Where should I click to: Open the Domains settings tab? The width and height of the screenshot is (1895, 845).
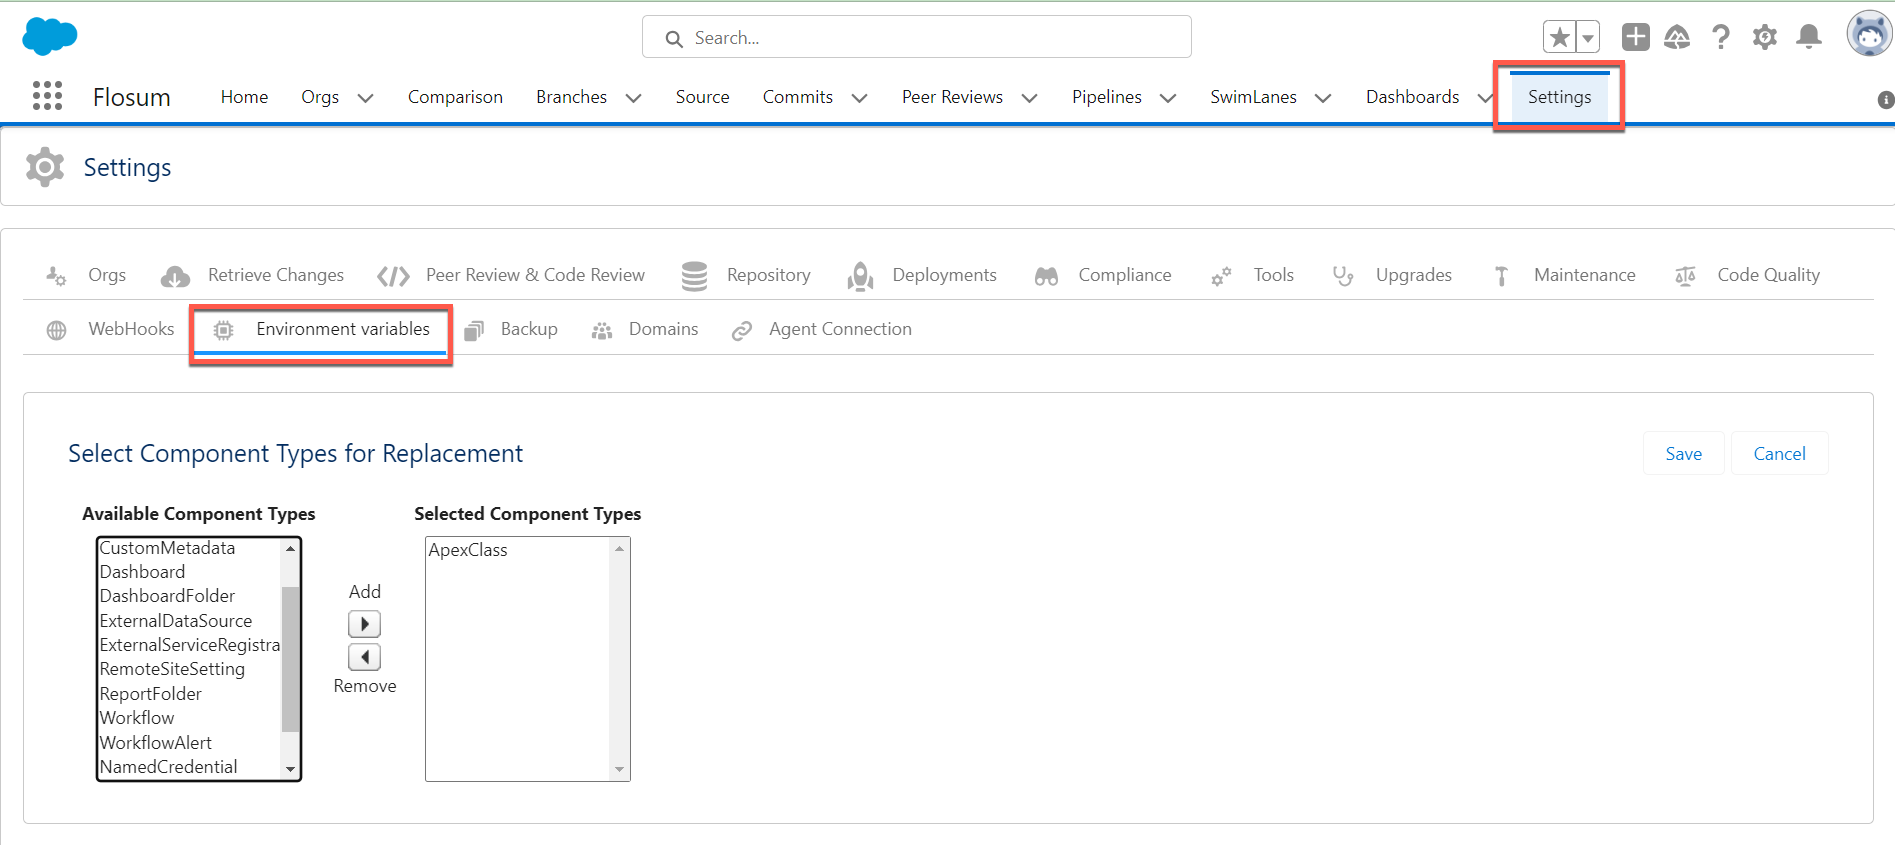(x=645, y=329)
